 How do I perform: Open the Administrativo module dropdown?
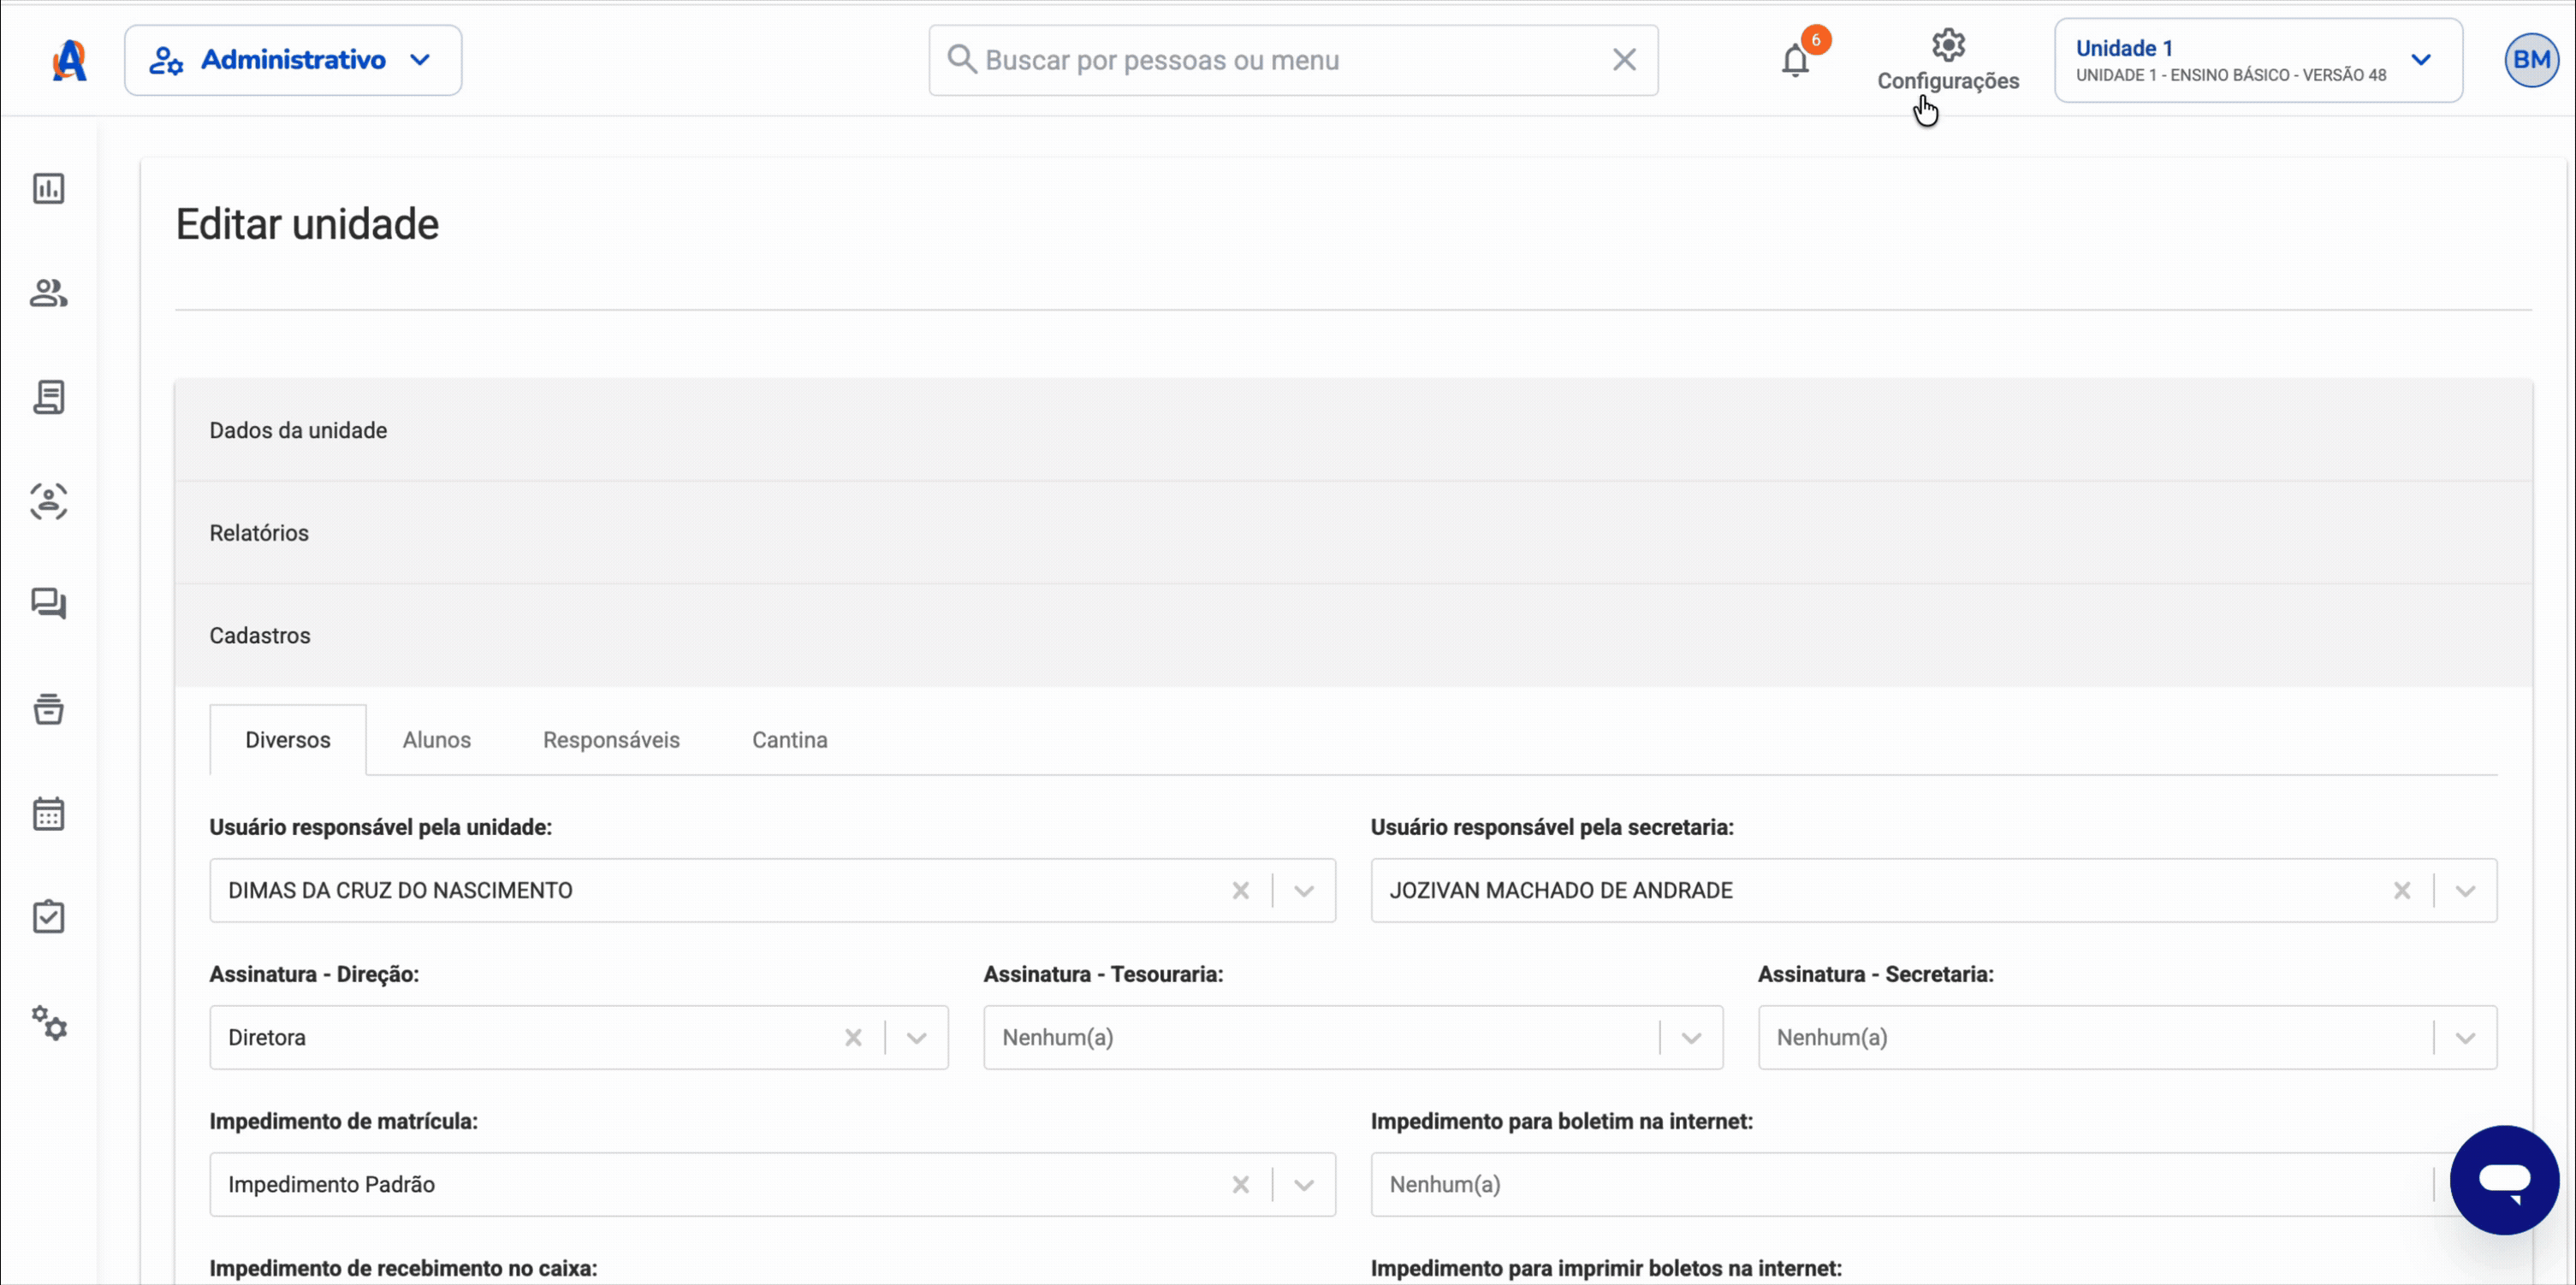tap(293, 60)
